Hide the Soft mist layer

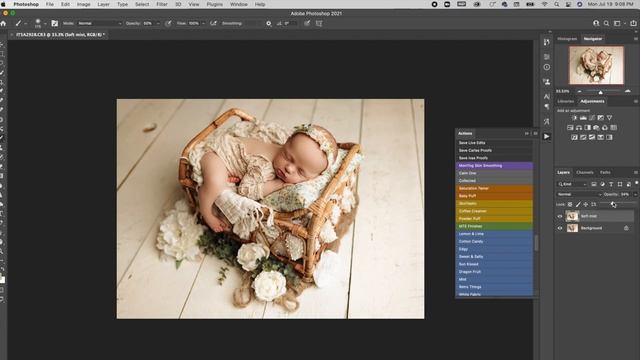coord(560,216)
